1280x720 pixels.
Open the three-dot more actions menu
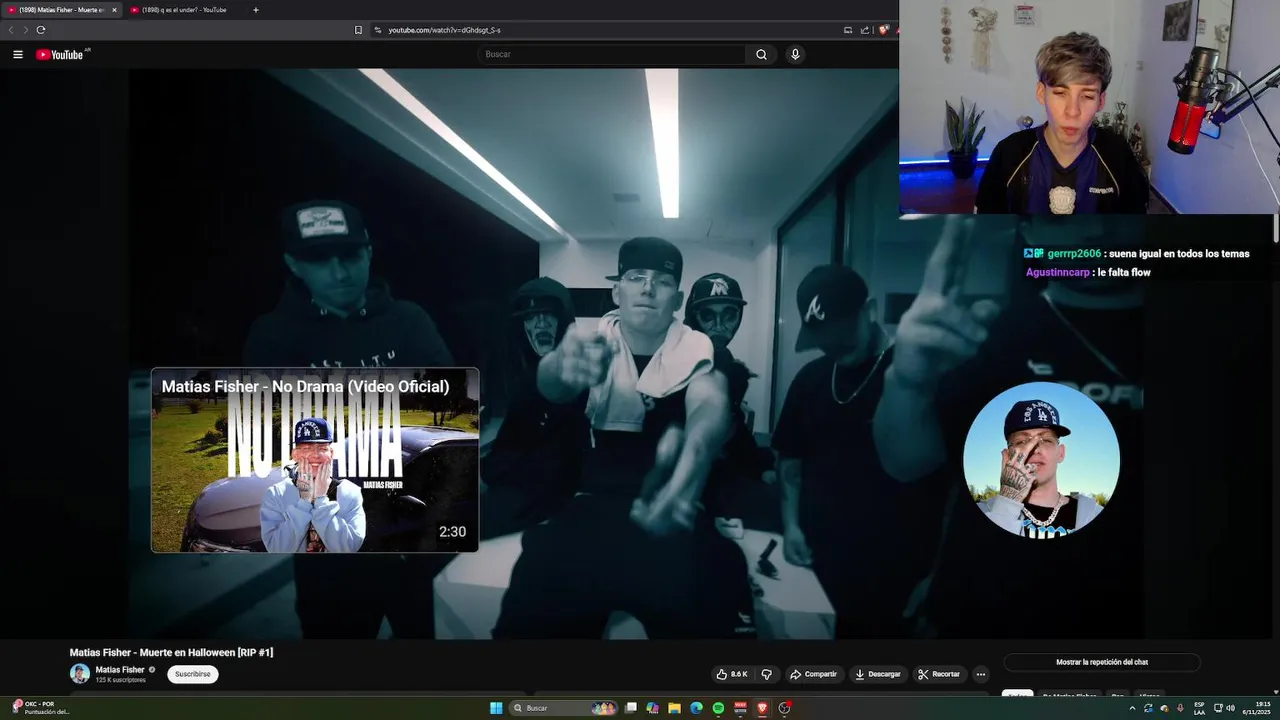[980, 674]
